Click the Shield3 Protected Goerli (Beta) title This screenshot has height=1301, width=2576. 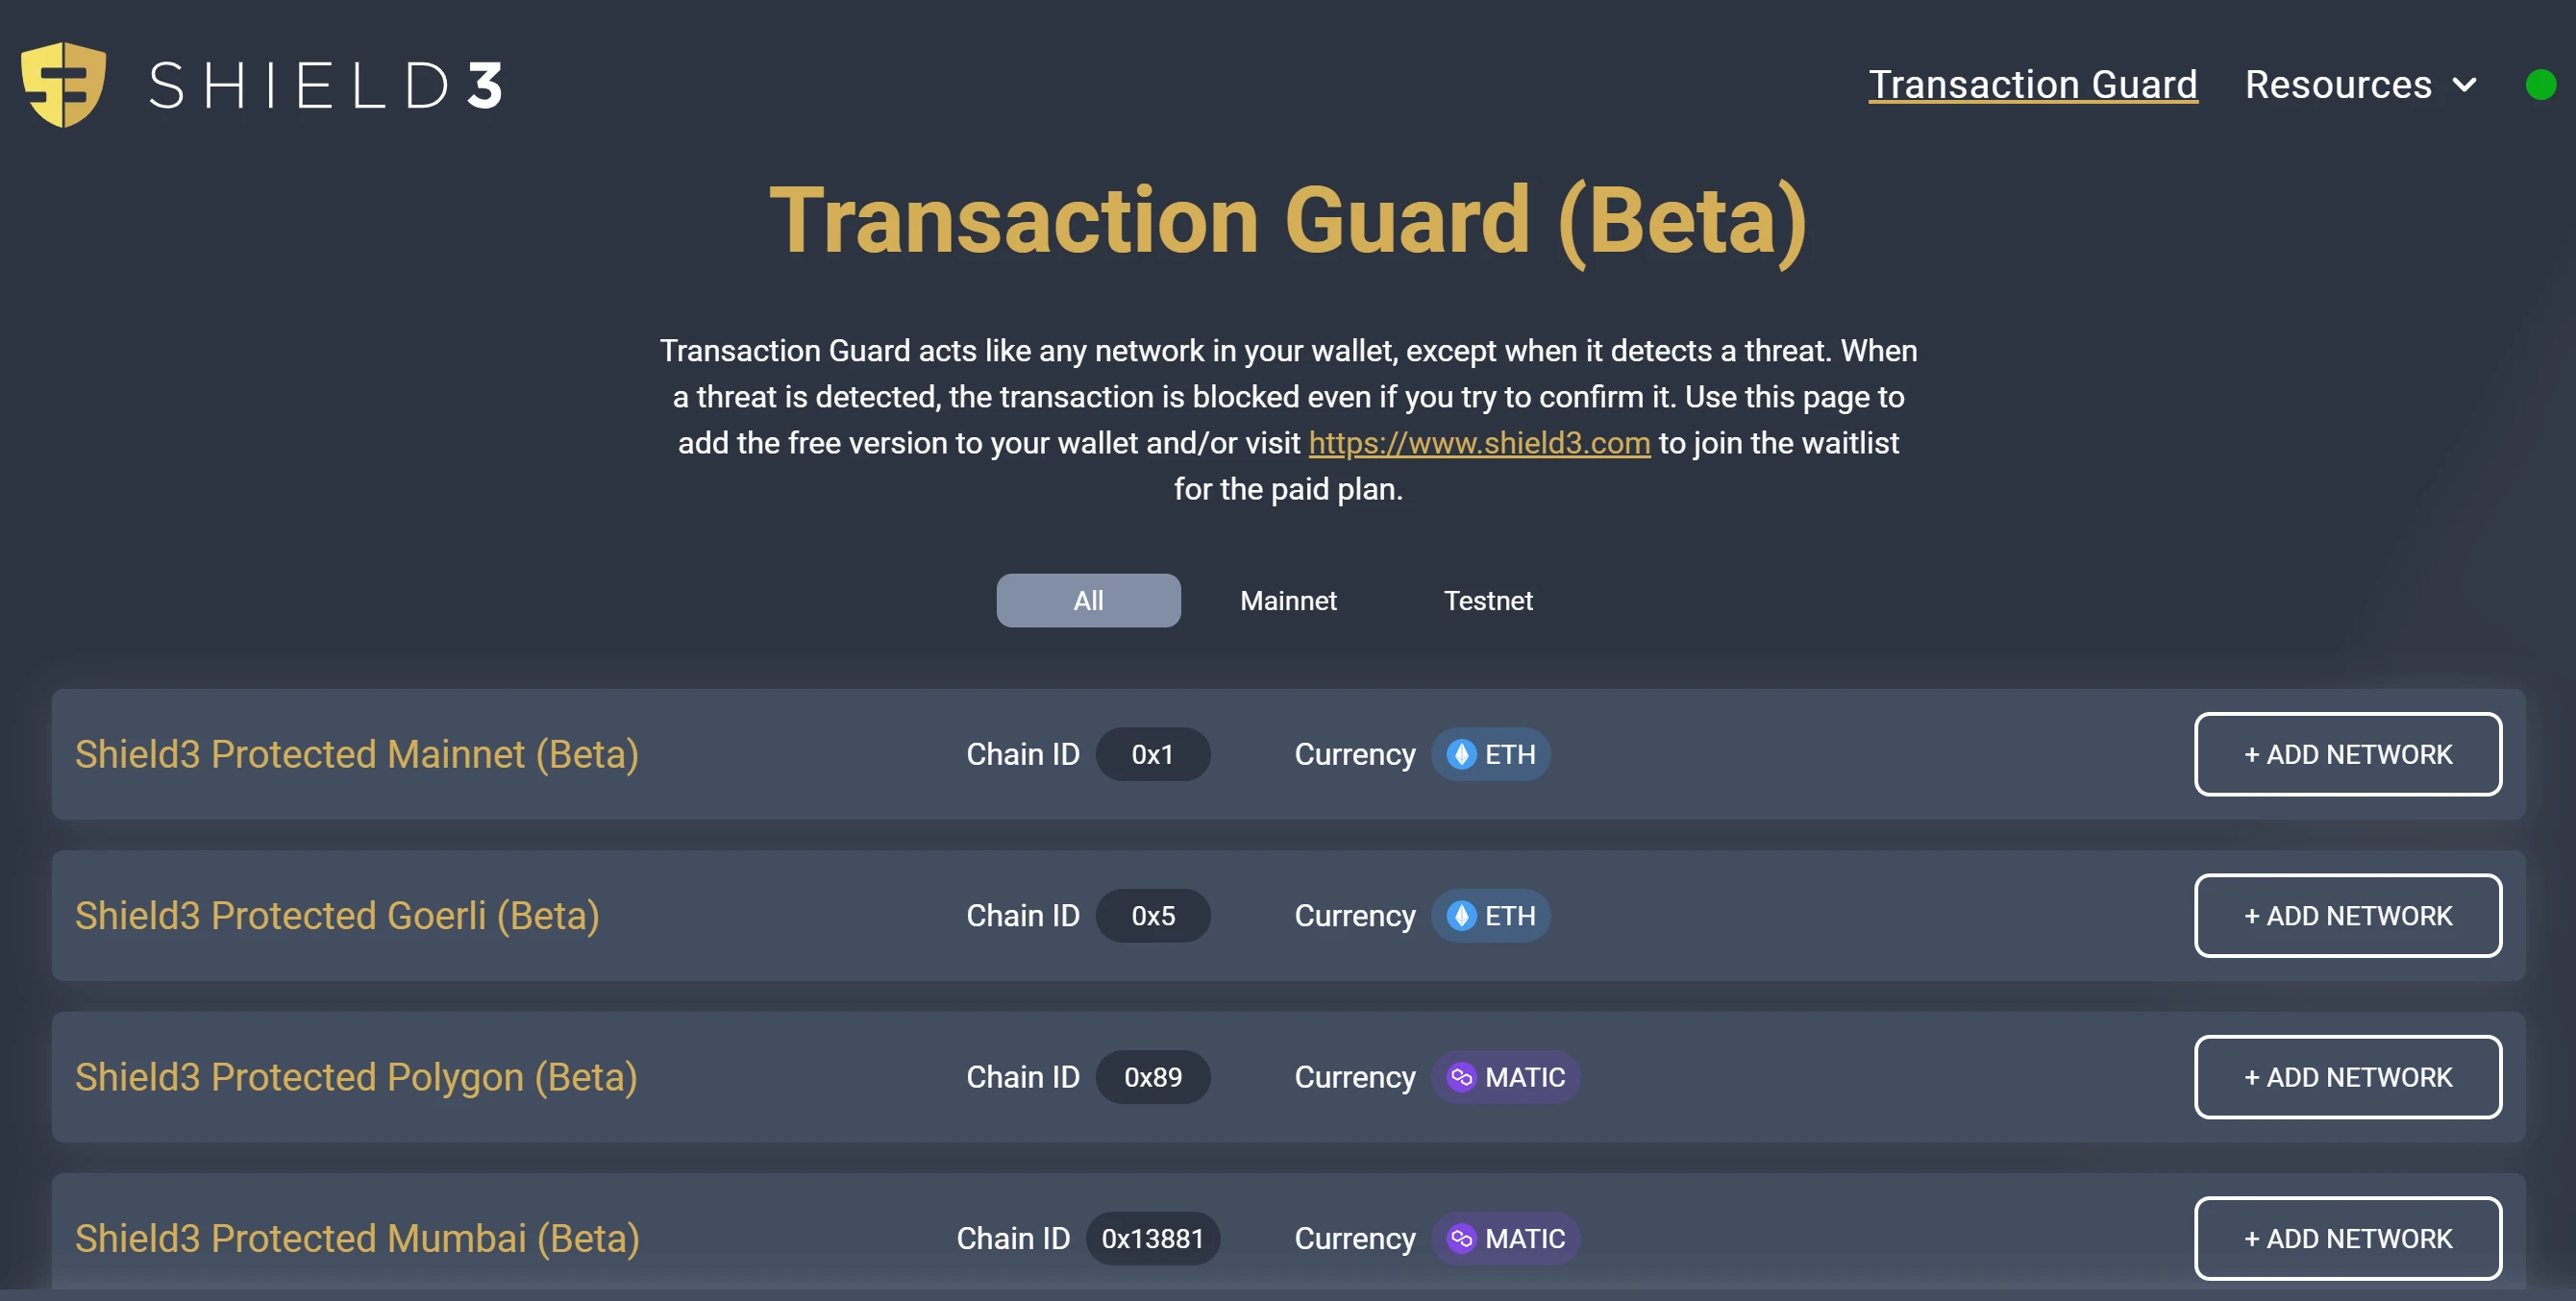pyautogui.click(x=337, y=916)
